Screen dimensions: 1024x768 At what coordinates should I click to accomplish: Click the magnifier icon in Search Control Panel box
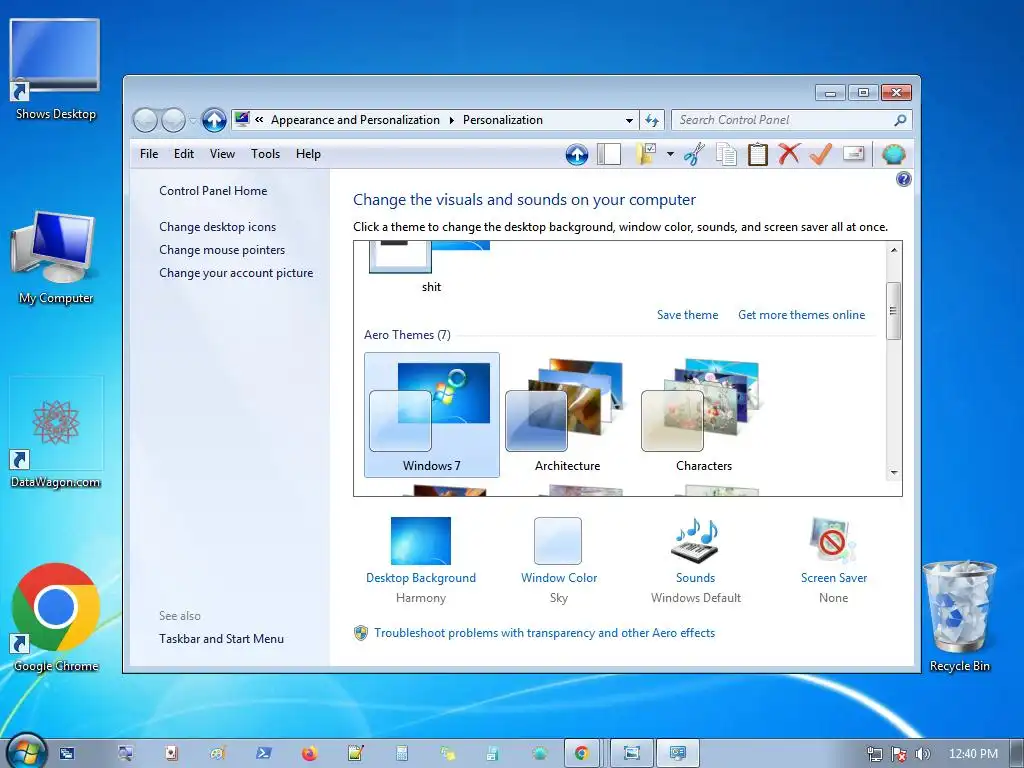(900, 120)
